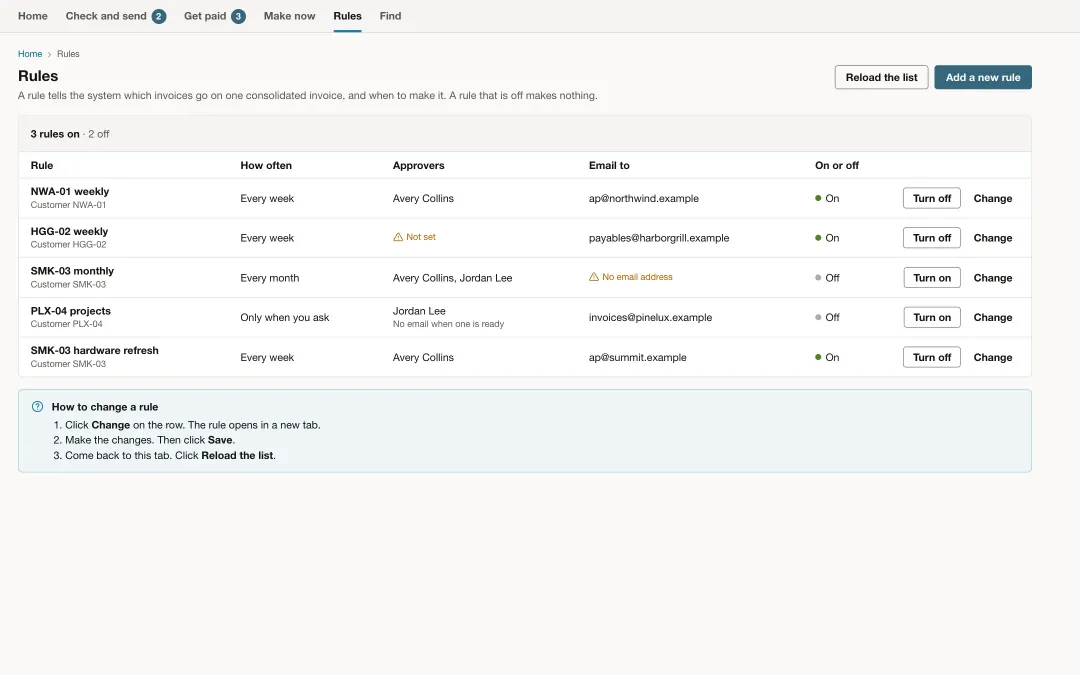The width and height of the screenshot is (1080, 675).
Task: Click the Check and send badge showing 2
Action: click(158, 17)
